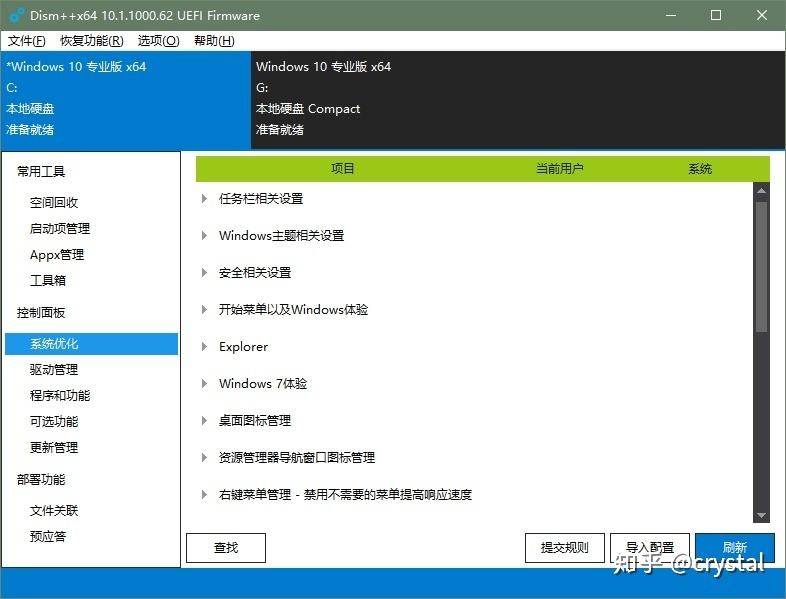Click the 控制面板 section header
This screenshot has width=786, height=599.
[41, 313]
